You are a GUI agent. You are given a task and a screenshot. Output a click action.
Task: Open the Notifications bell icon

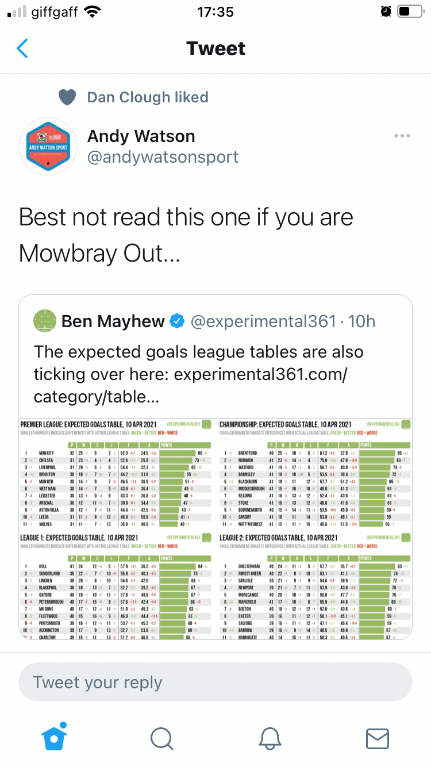270,739
